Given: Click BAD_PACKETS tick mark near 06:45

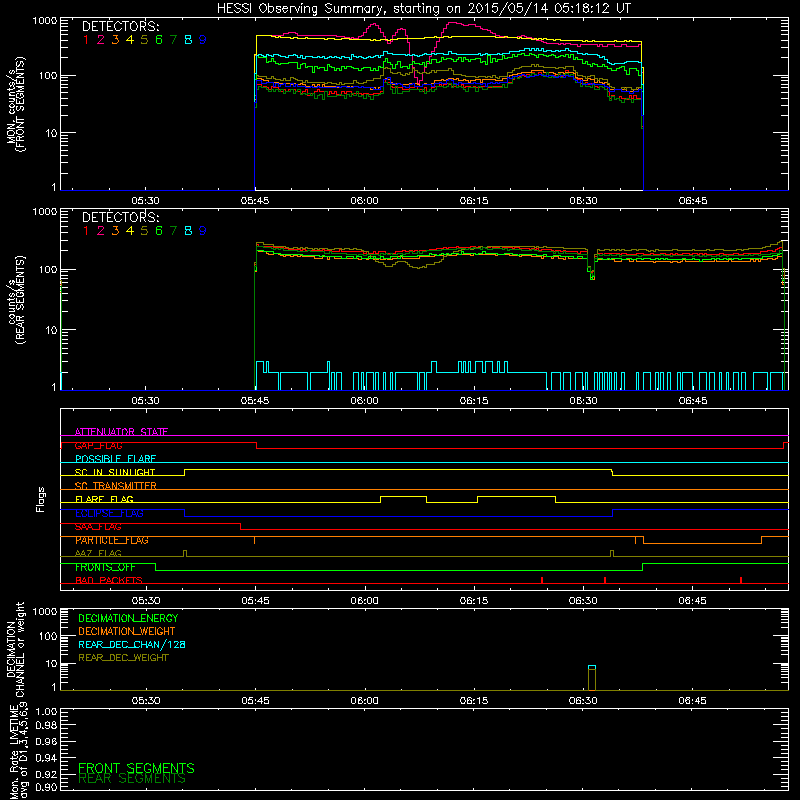Looking at the screenshot, I should point(741,580).
